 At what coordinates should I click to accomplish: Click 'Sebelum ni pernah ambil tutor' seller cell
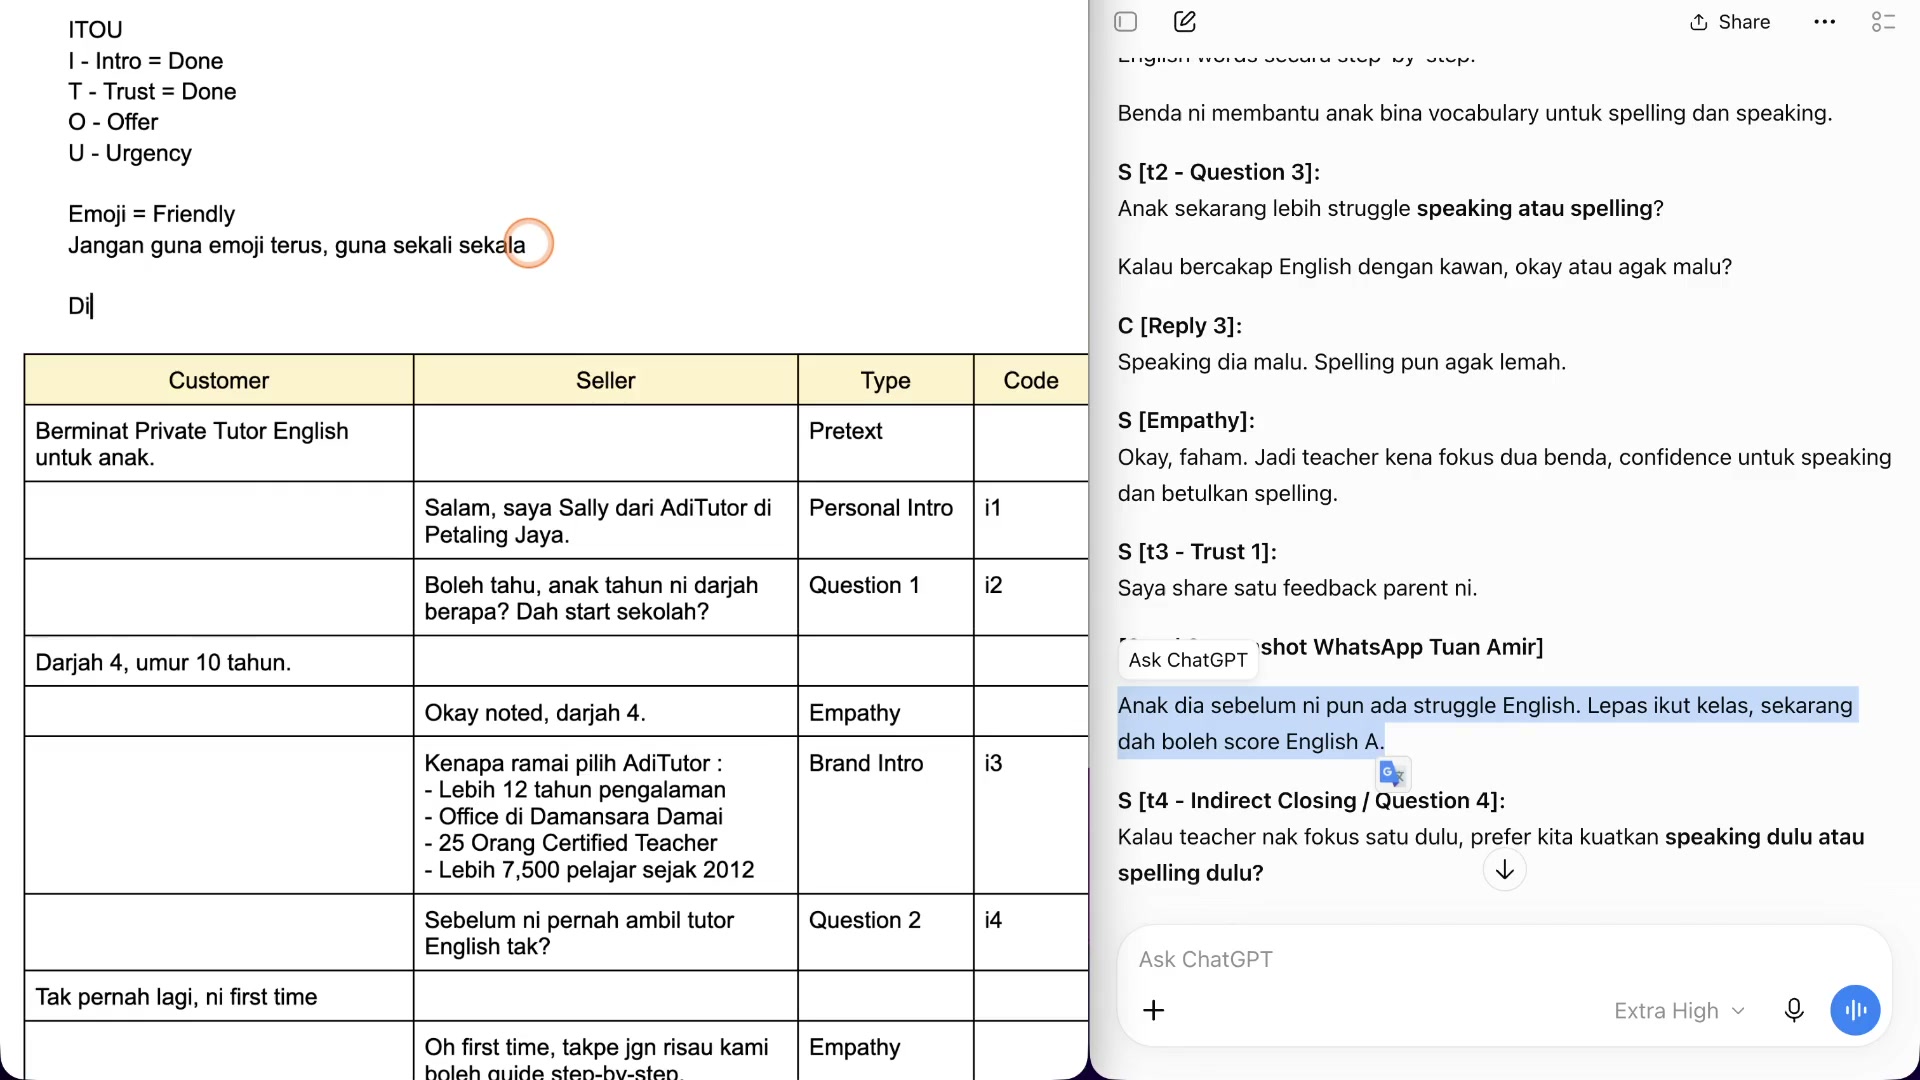click(606, 933)
